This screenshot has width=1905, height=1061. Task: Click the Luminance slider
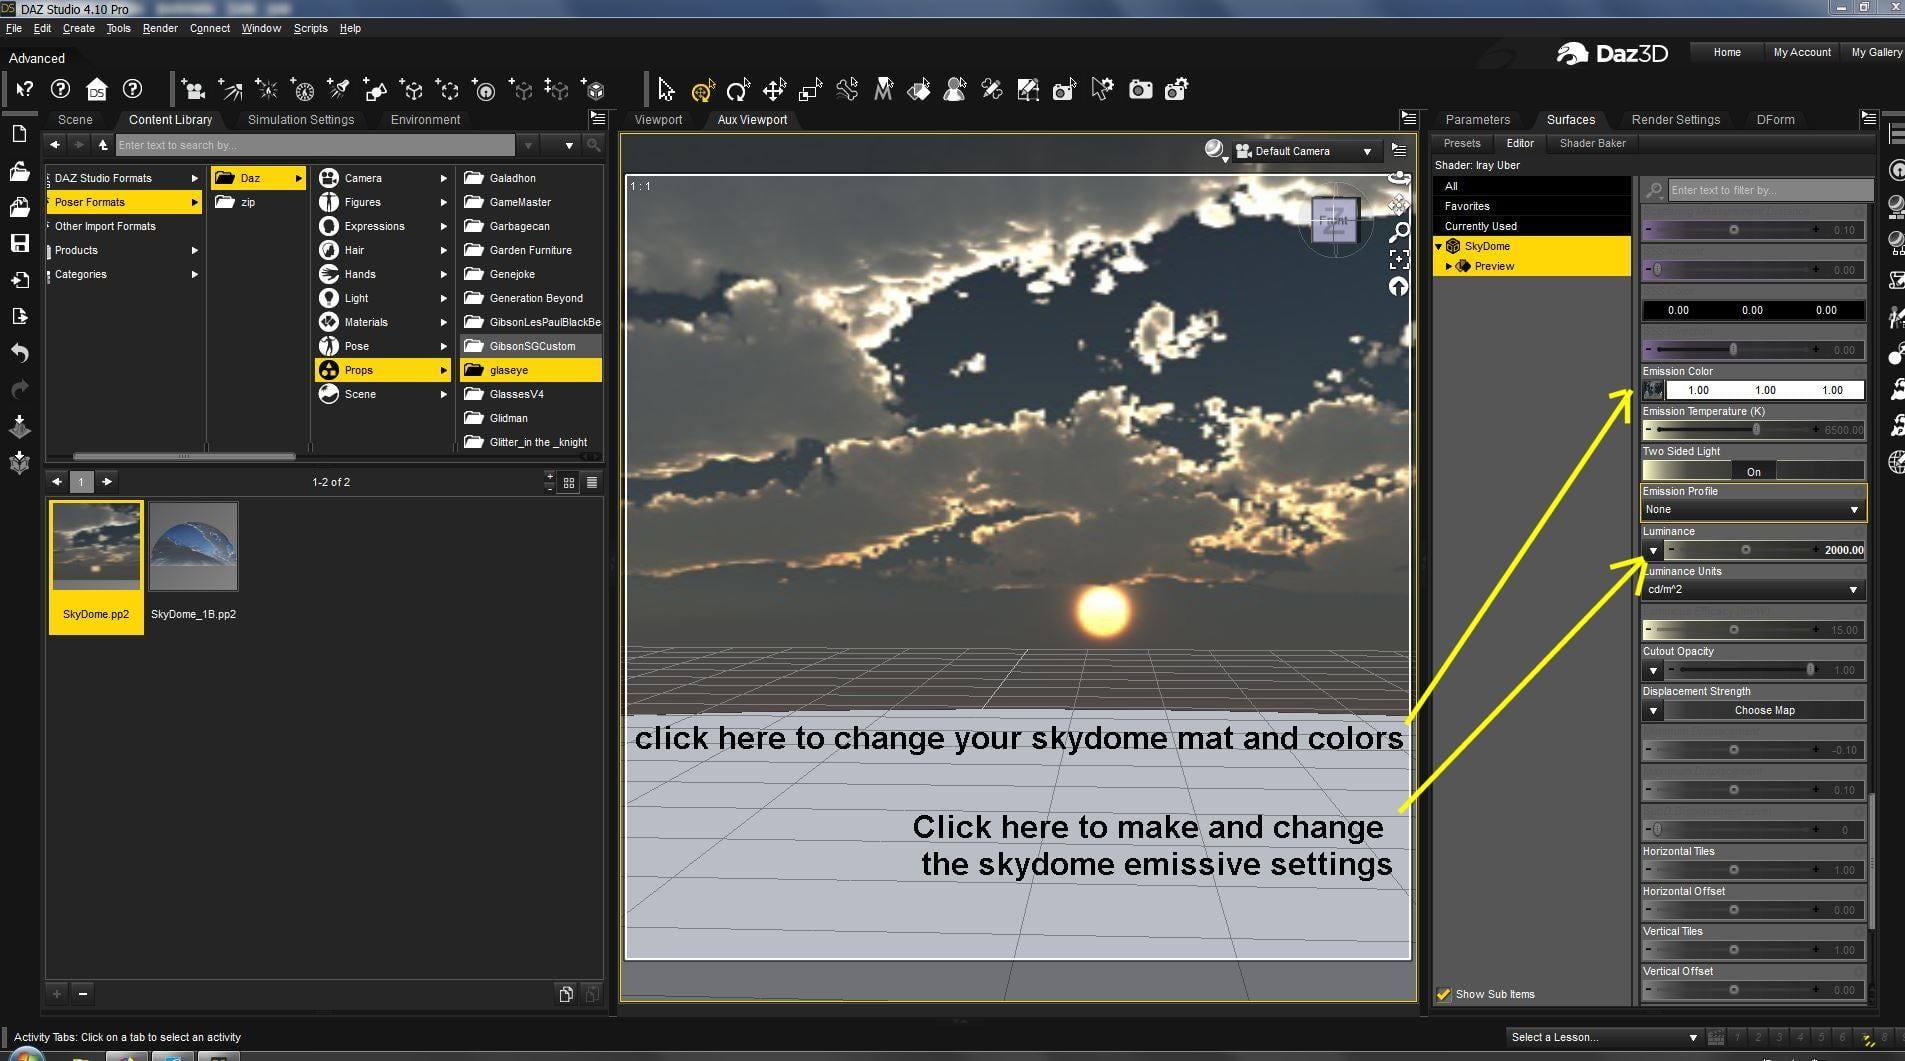coord(1745,550)
